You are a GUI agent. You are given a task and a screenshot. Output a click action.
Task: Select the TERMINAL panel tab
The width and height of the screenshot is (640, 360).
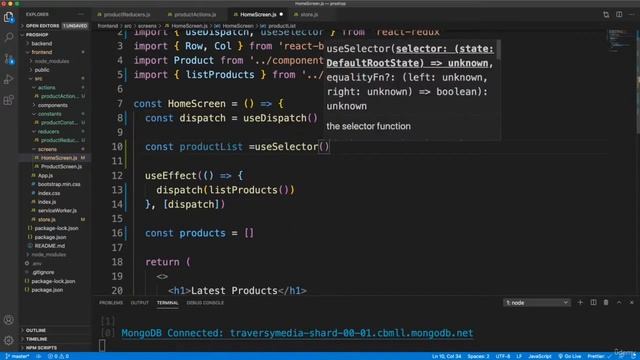tap(167, 303)
